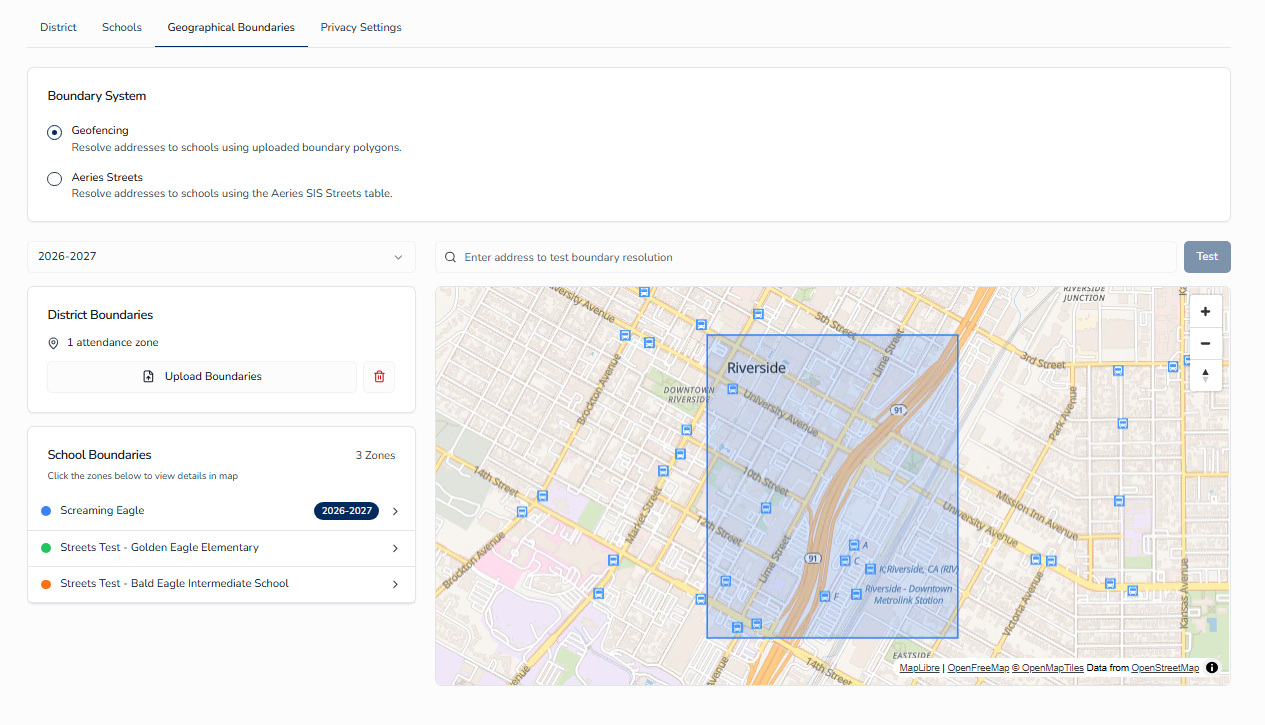
Task: Expand Bald Eagle Intermediate School chevron
Action: coord(395,584)
